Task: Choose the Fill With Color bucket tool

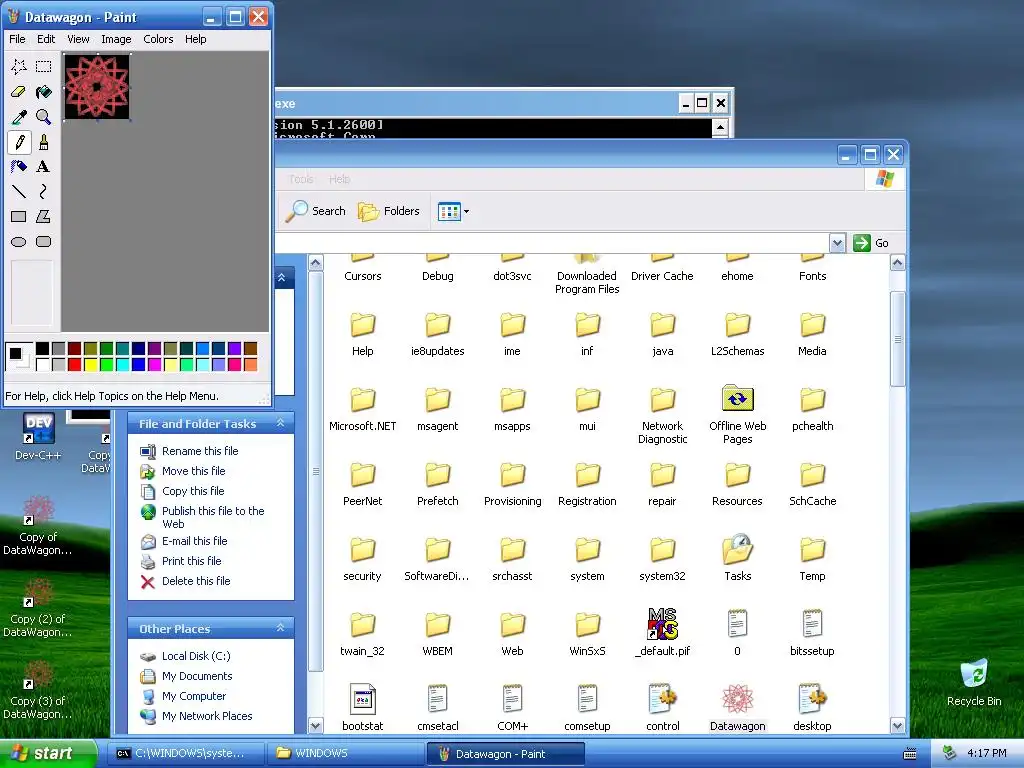Action: 44,91
